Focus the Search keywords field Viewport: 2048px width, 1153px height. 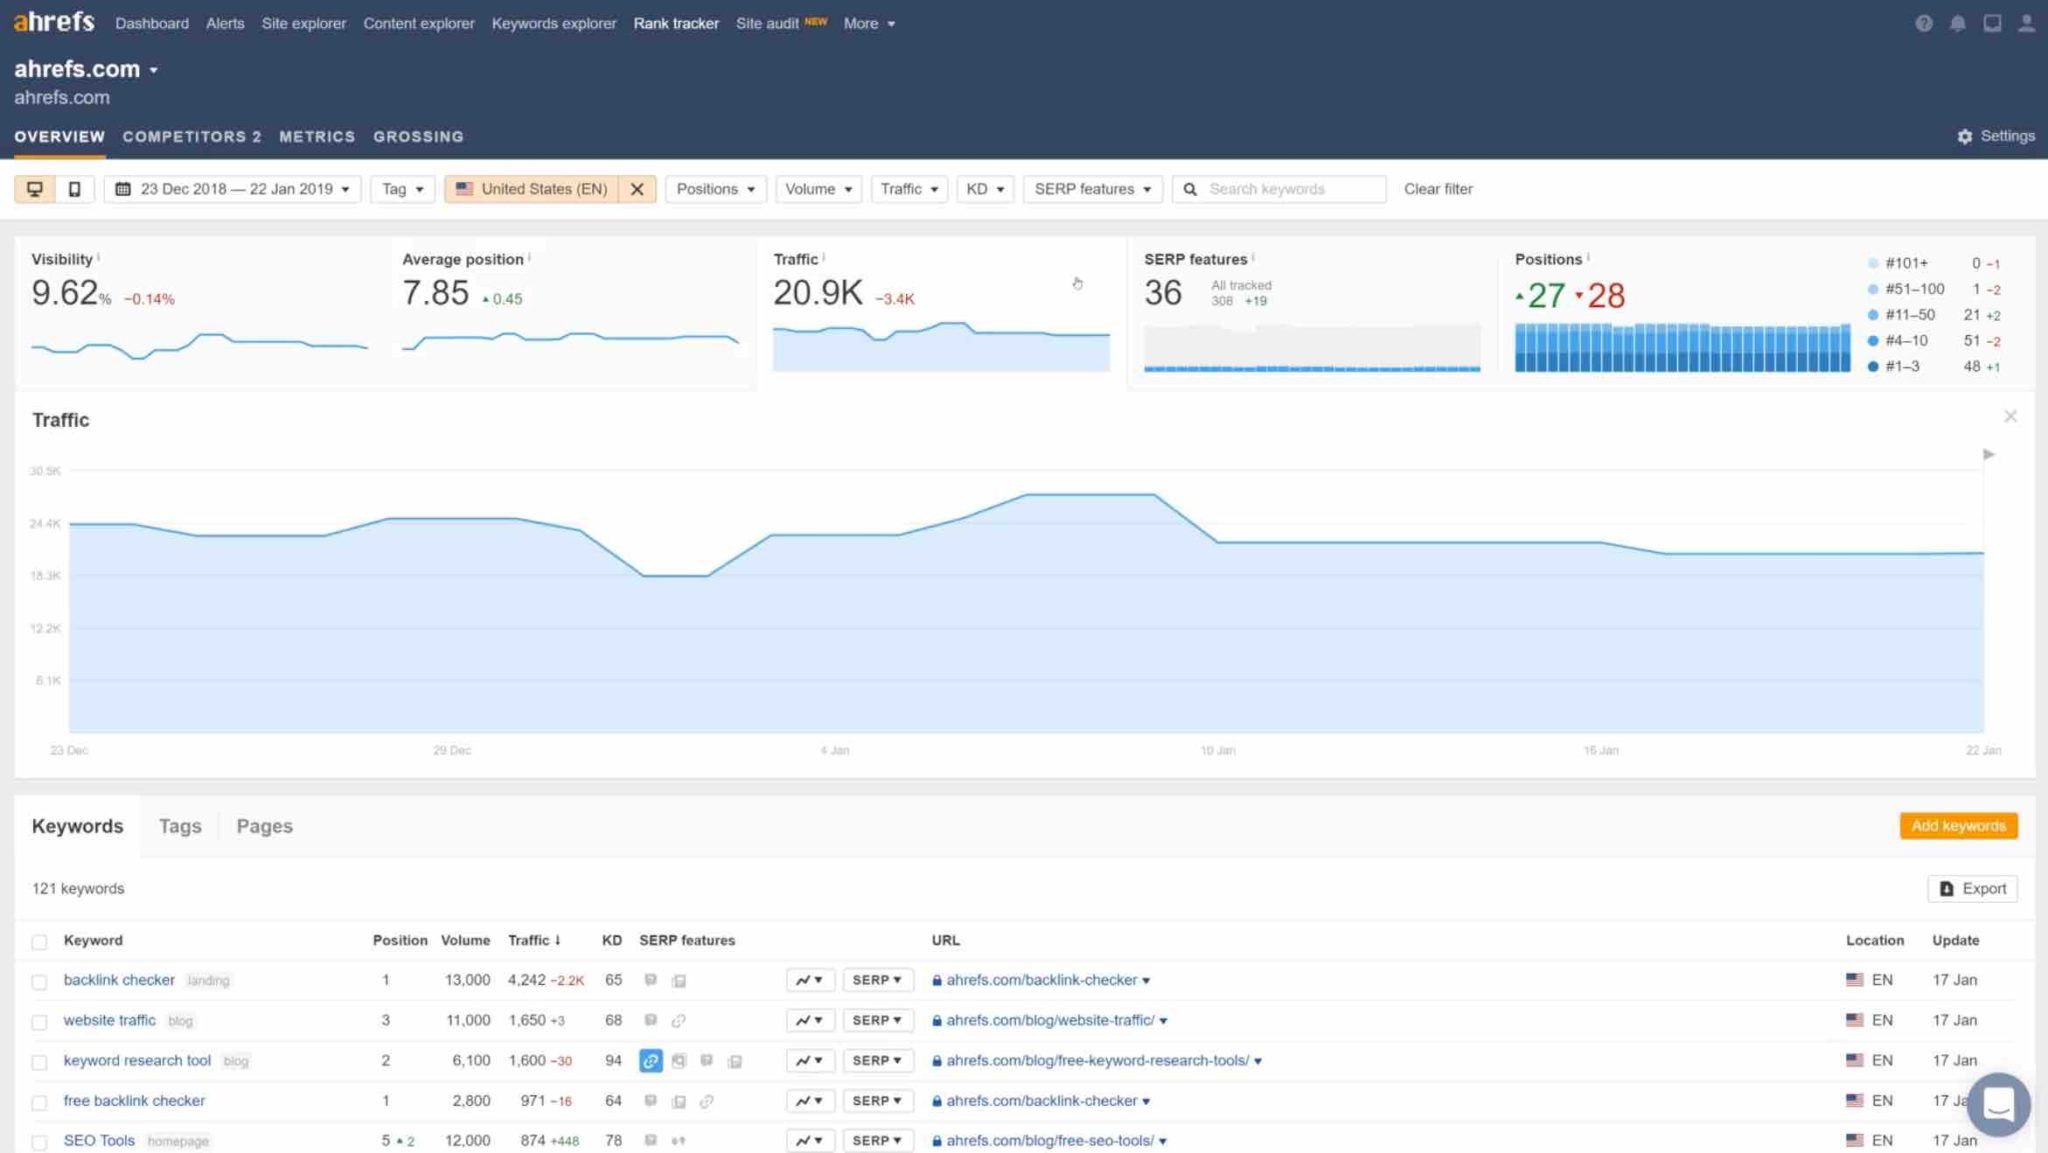(1279, 189)
